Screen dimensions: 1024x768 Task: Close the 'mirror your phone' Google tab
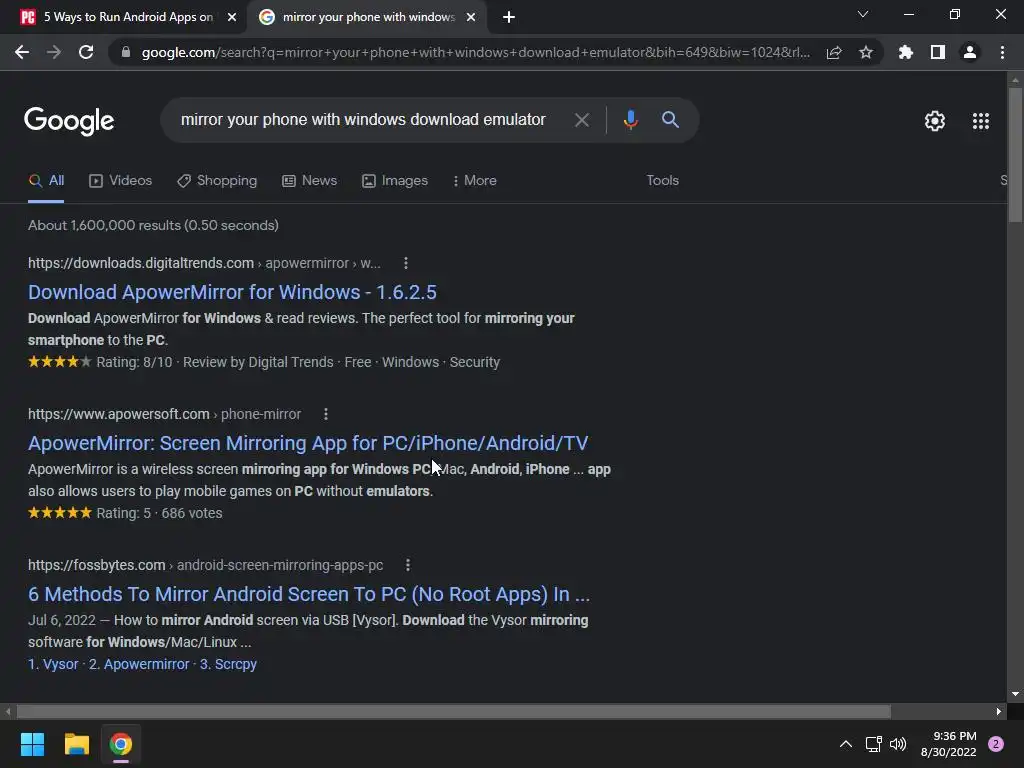tap(471, 18)
